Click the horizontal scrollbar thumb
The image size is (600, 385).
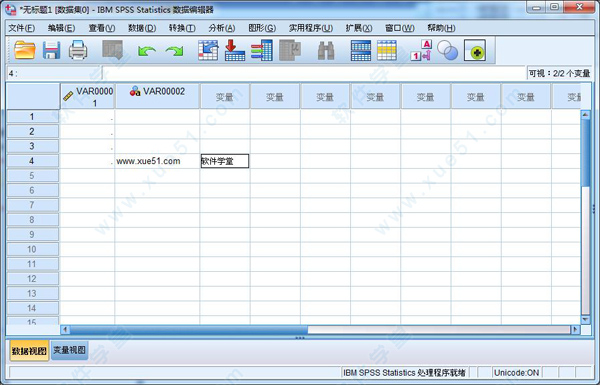click(x=189, y=330)
